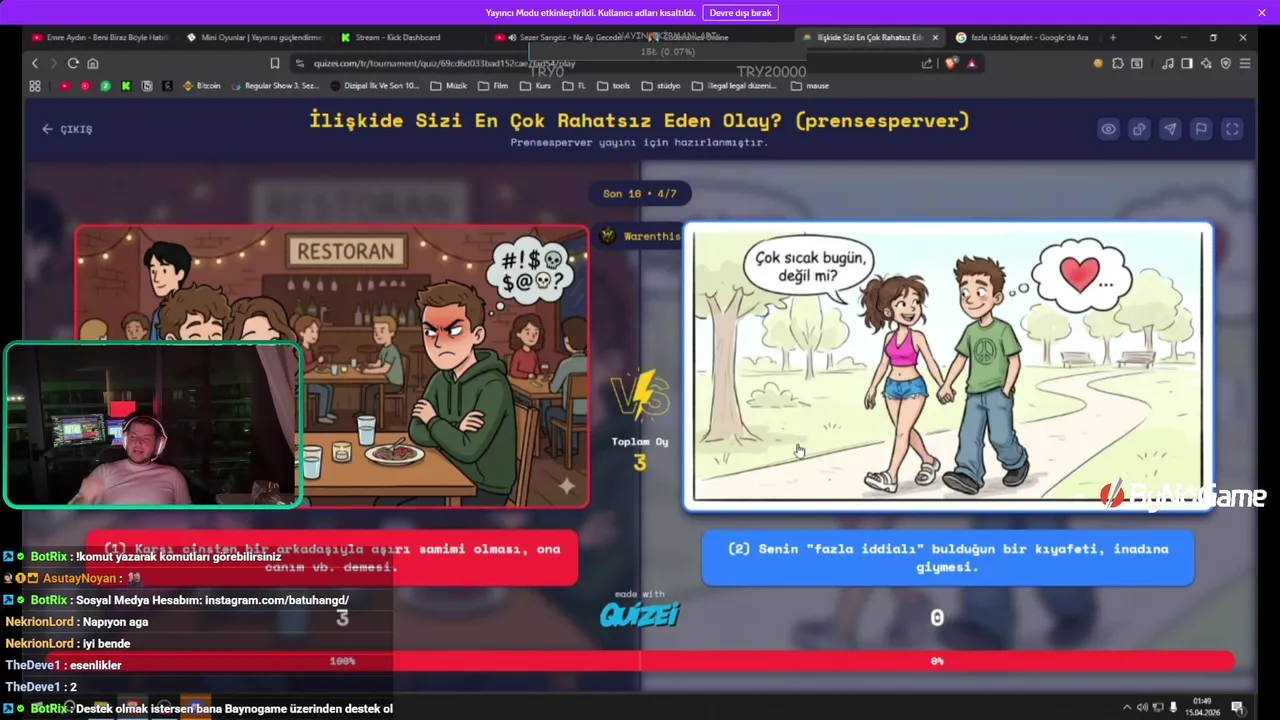1280x720 pixels.
Task: Switch to 'Mini Oyunlar' tab
Action: tap(255, 37)
